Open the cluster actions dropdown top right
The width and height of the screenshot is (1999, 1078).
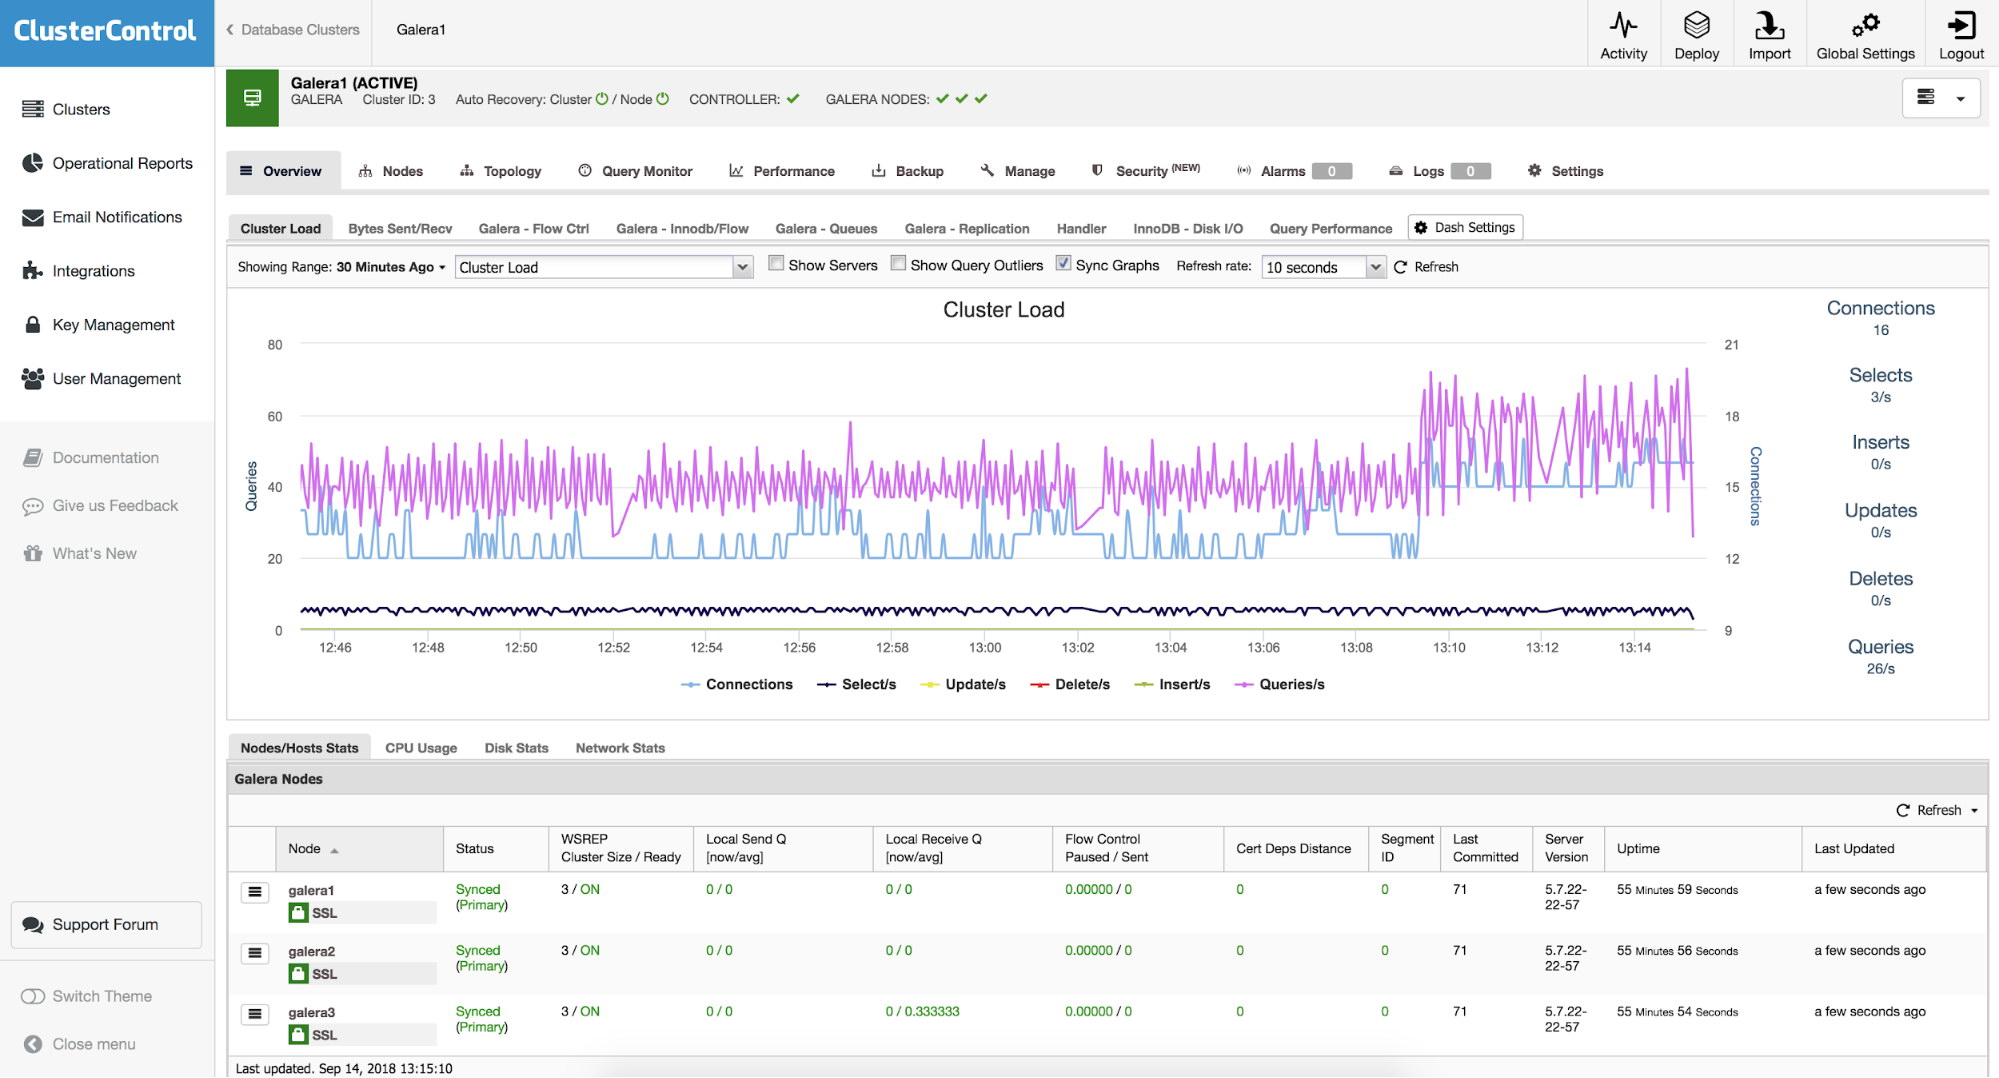tap(1941, 97)
